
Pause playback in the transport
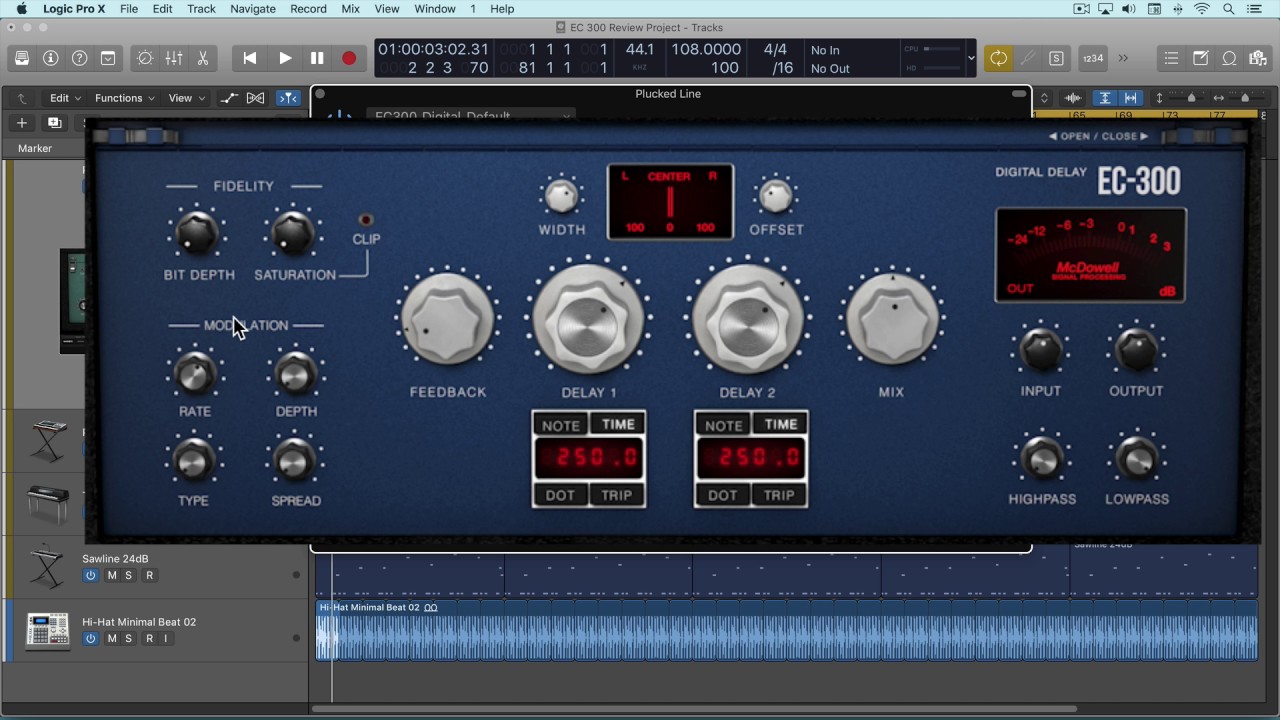317,58
